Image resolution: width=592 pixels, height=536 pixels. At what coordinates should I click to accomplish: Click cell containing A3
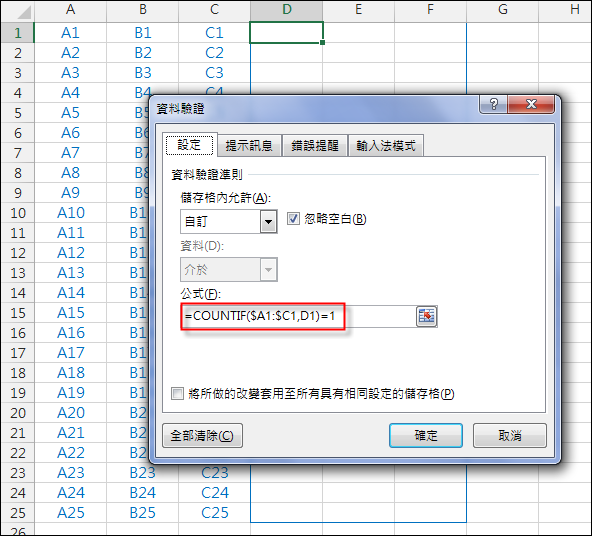coord(70,73)
